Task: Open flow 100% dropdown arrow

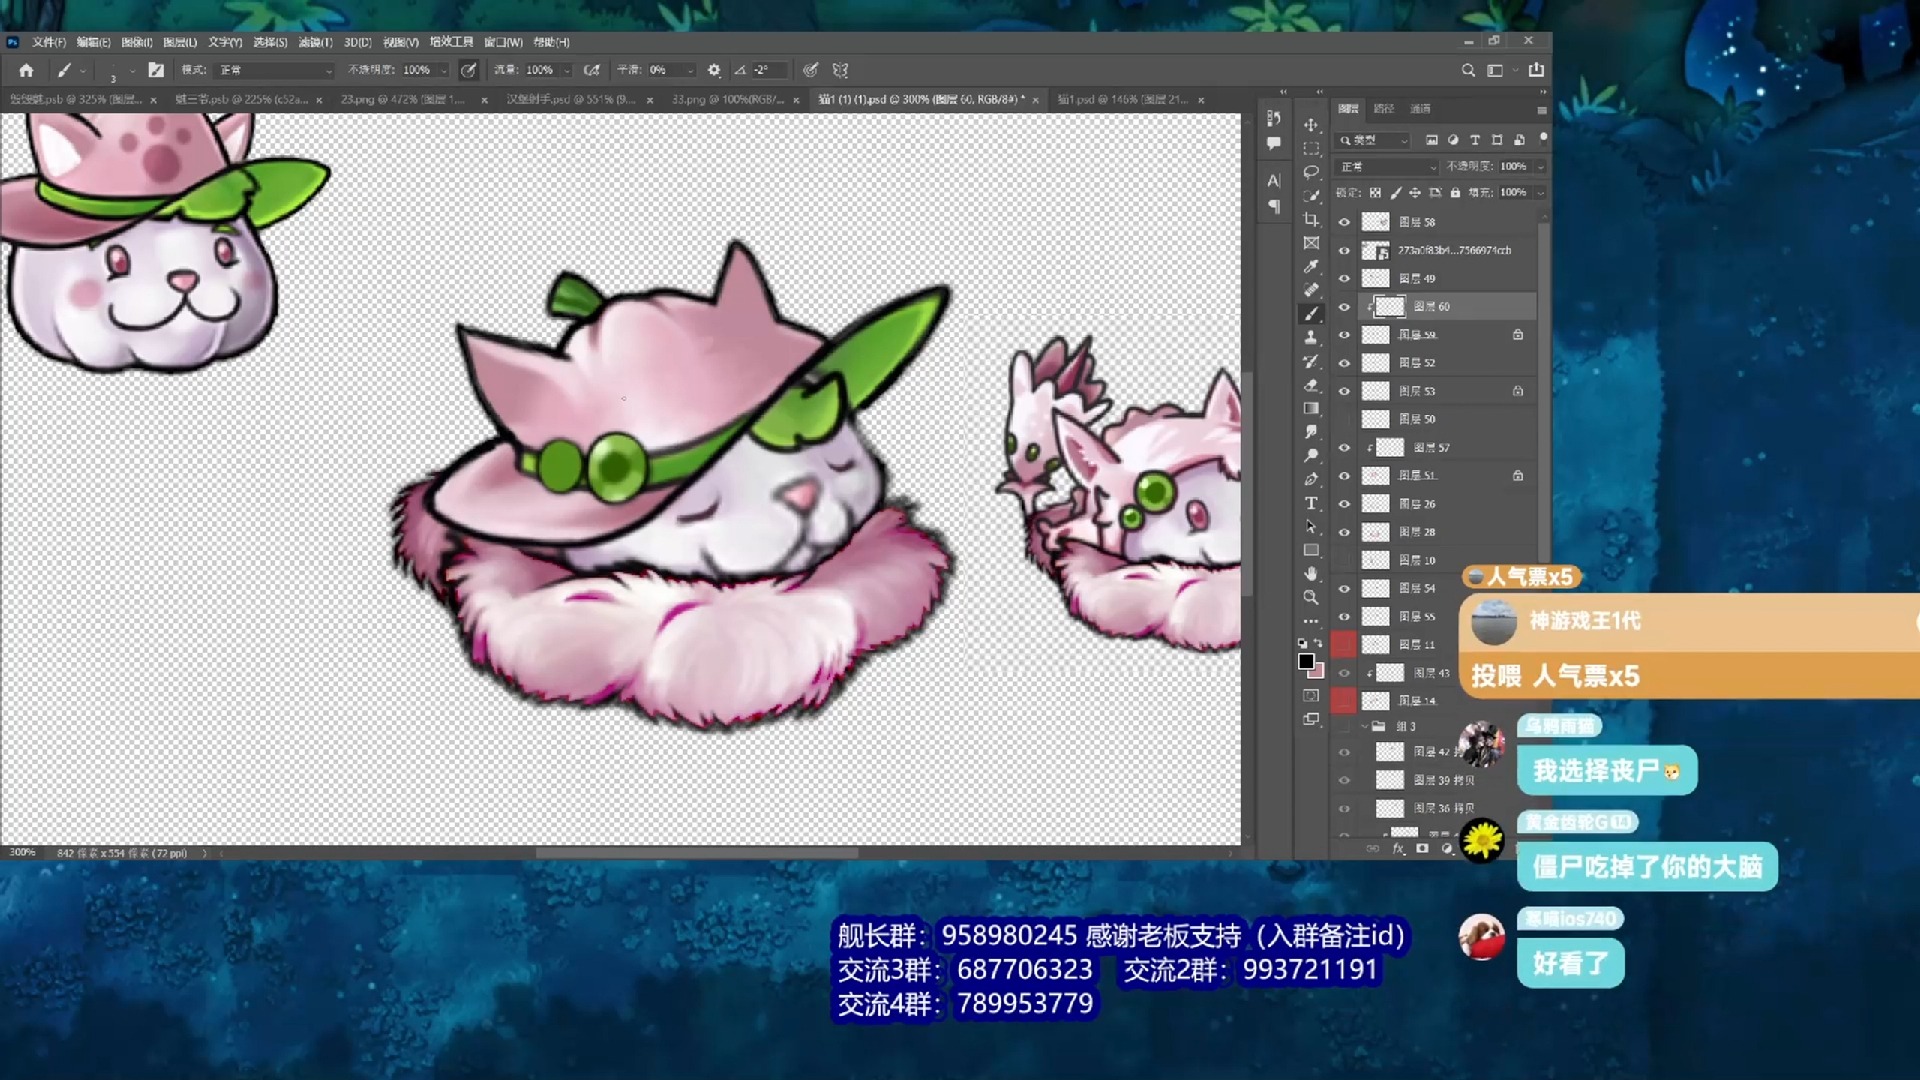Action: [567, 70]
